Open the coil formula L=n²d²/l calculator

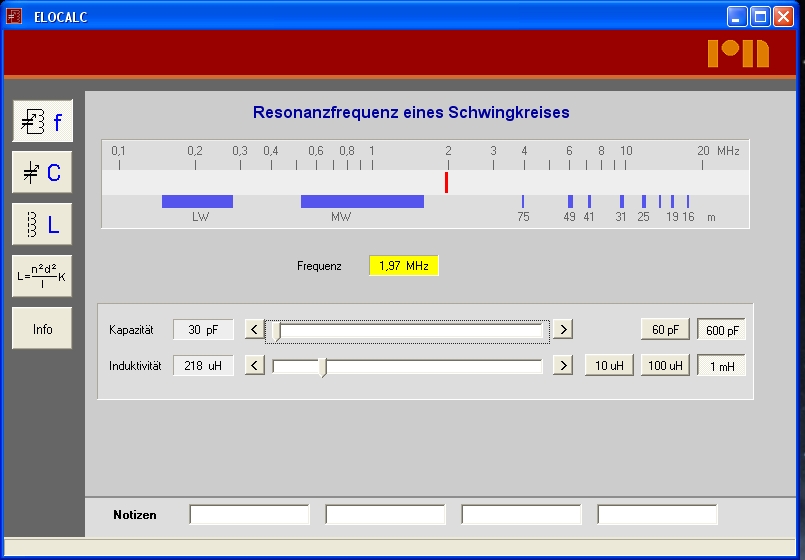tap(42, 276)
